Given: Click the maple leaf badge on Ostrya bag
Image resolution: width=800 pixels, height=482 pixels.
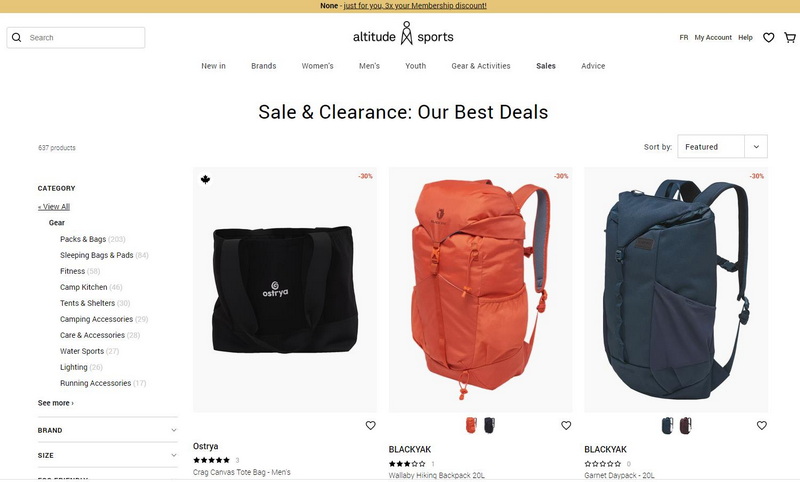Looking at the screenshot, I should (x=205, y=180).
